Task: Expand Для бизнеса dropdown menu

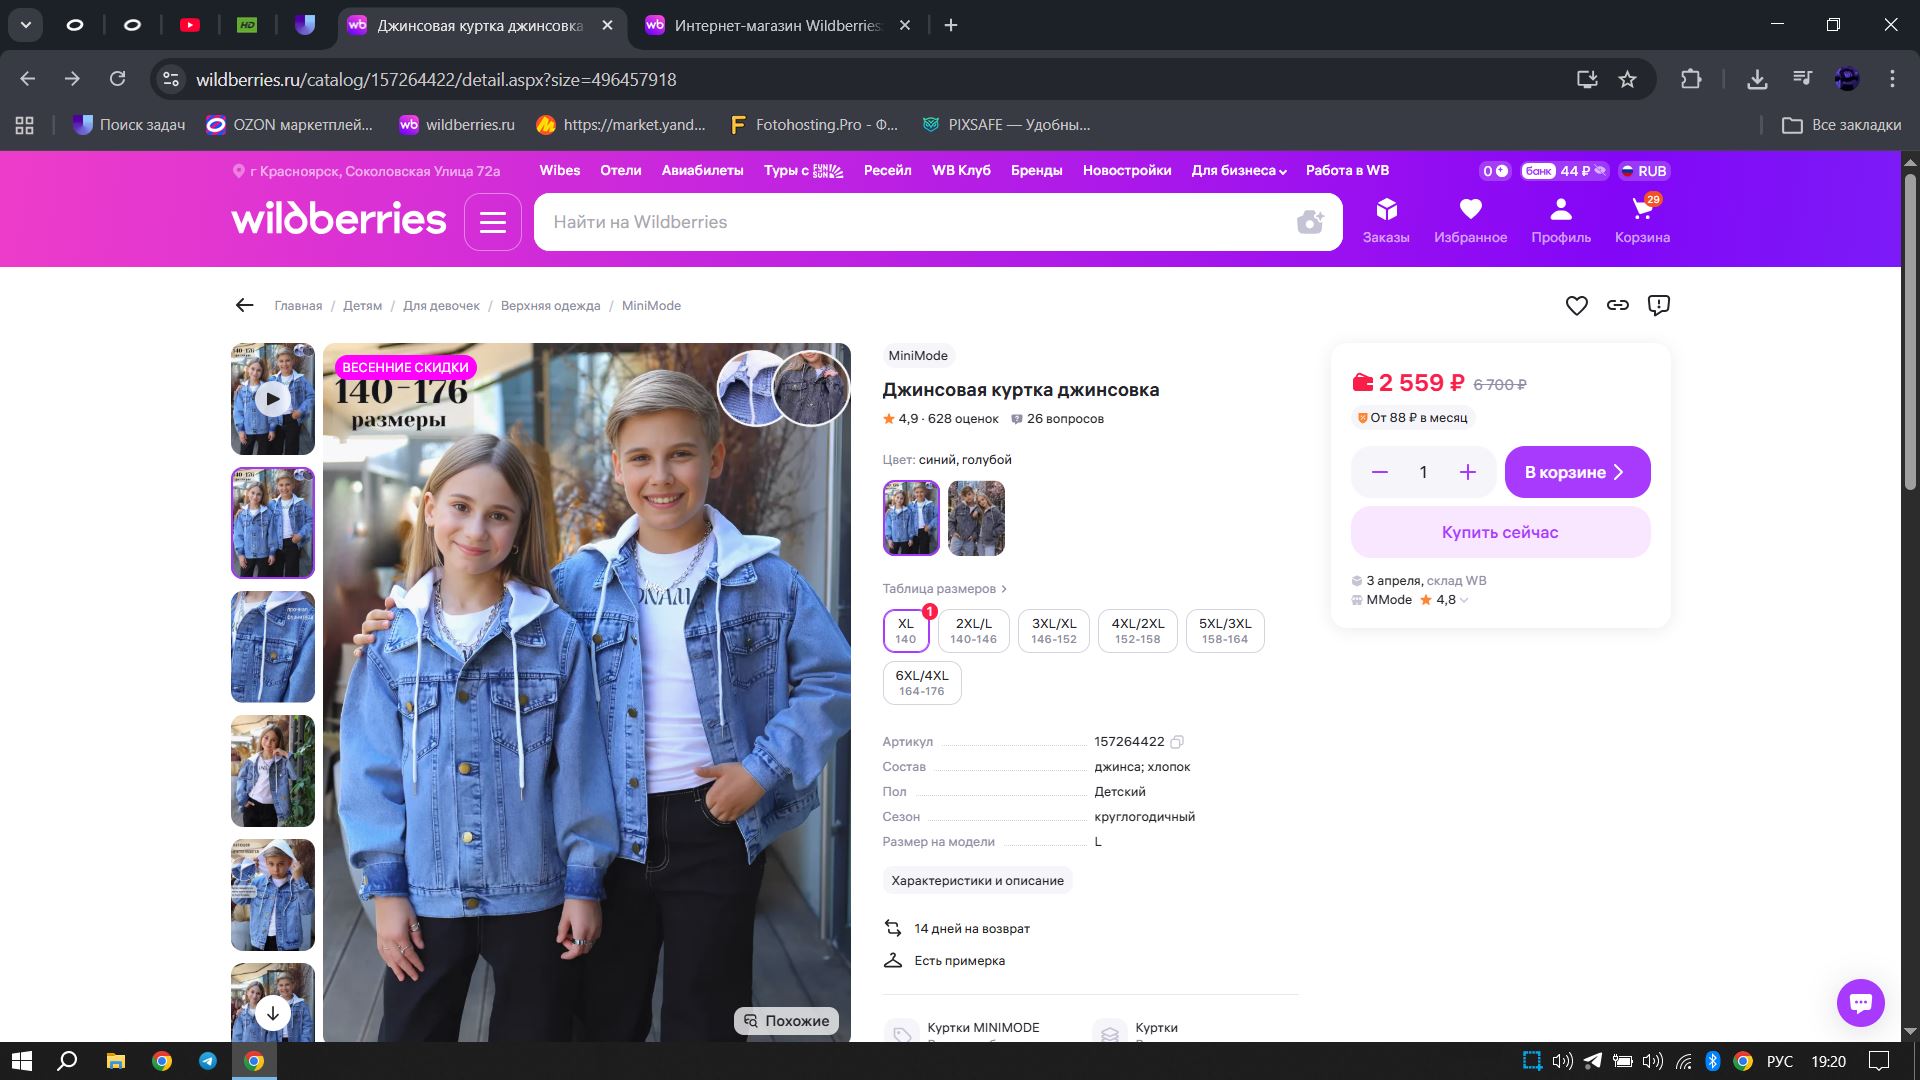Action: (1238, 171)
